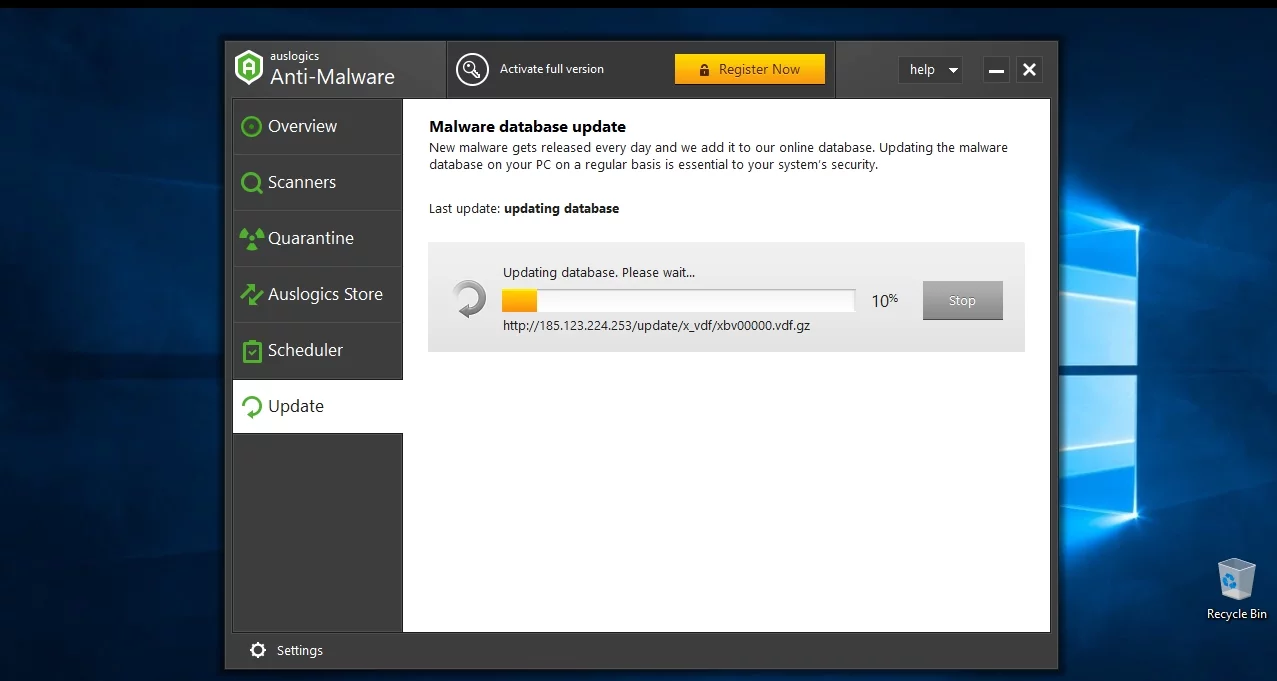Image resolution: width=1277 pixels, height=681 pixels.
Task: Select the Scheduler clipboard icon
Action: click(252, 351)
